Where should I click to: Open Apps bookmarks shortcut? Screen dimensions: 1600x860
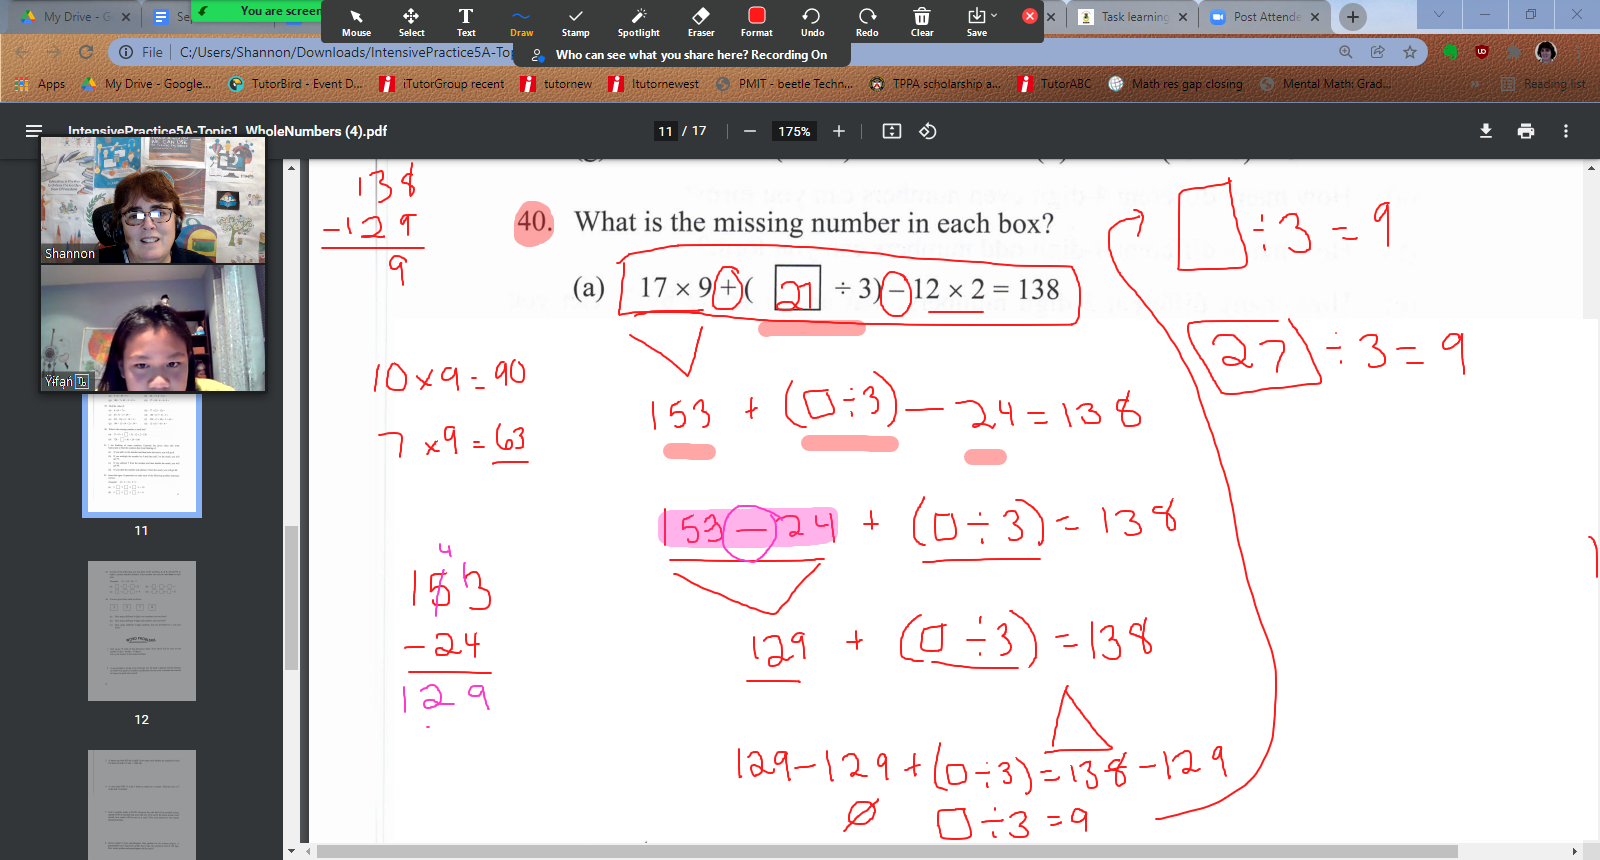coord(40,84)
